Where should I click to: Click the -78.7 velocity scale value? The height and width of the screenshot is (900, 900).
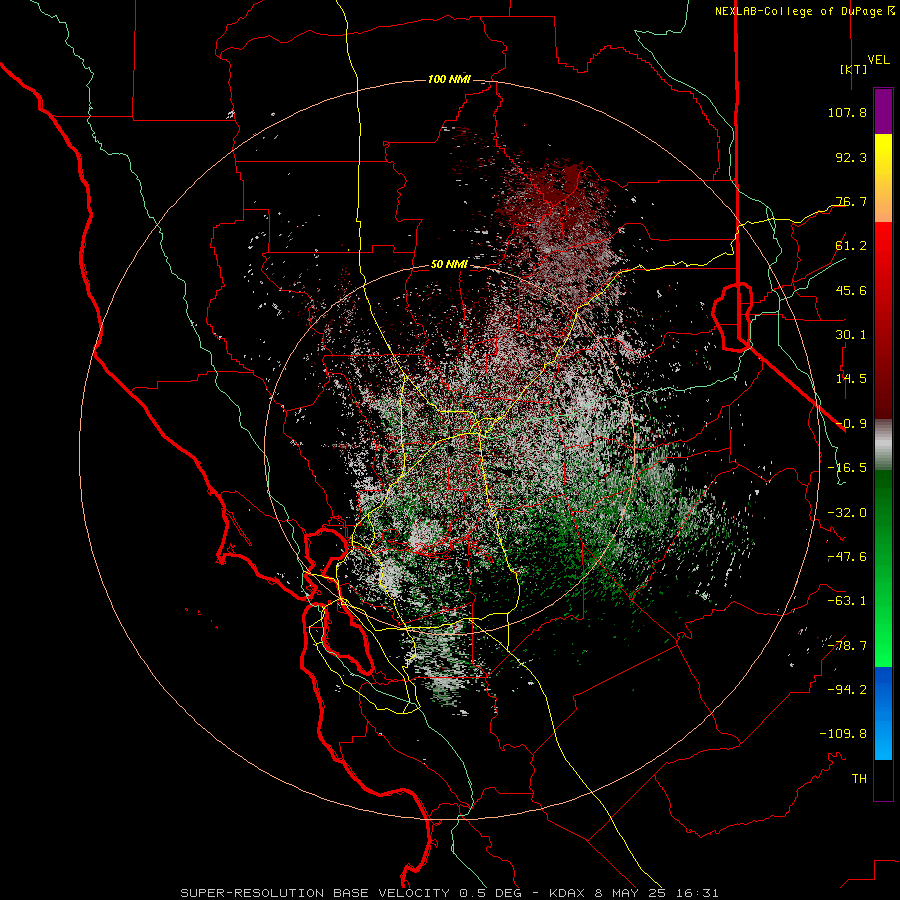click(847, 646)
